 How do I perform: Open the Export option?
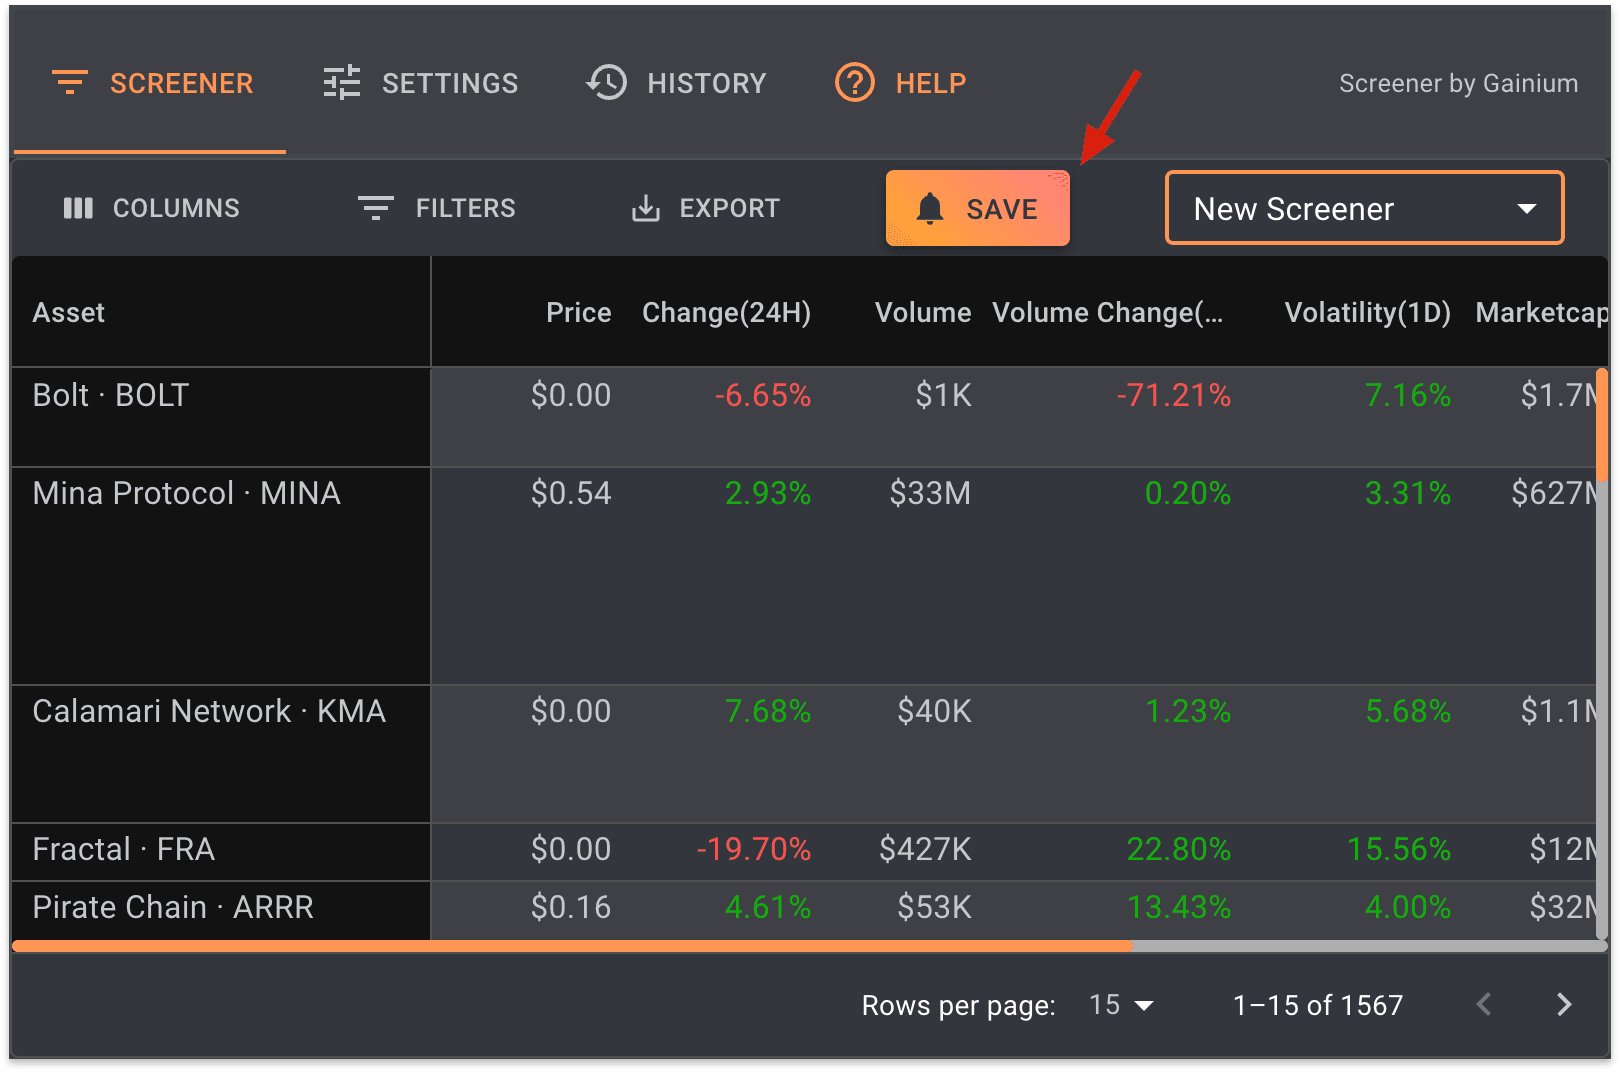click(x=706, y=208)
